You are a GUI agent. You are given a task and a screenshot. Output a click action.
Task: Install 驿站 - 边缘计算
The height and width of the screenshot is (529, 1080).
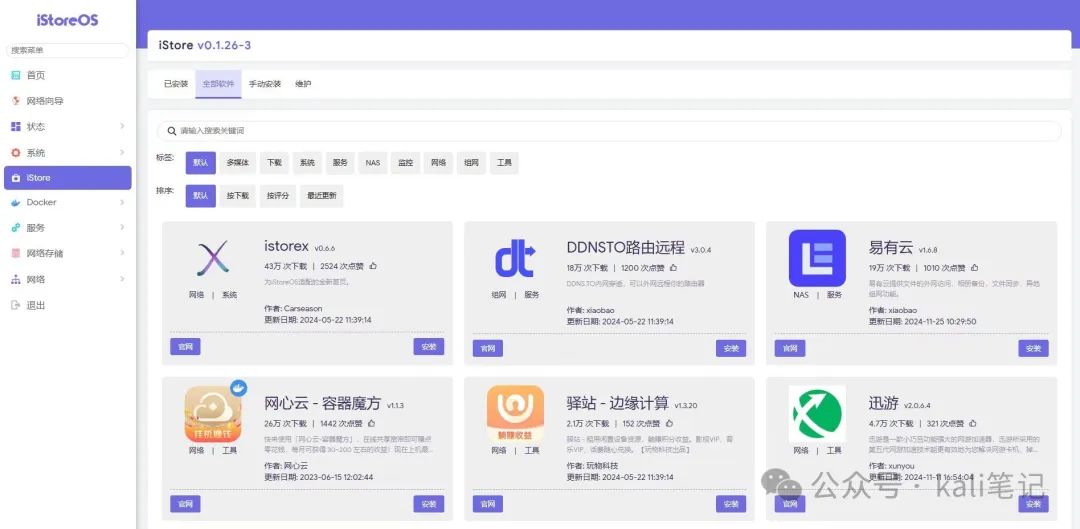(x=731, y=504)
